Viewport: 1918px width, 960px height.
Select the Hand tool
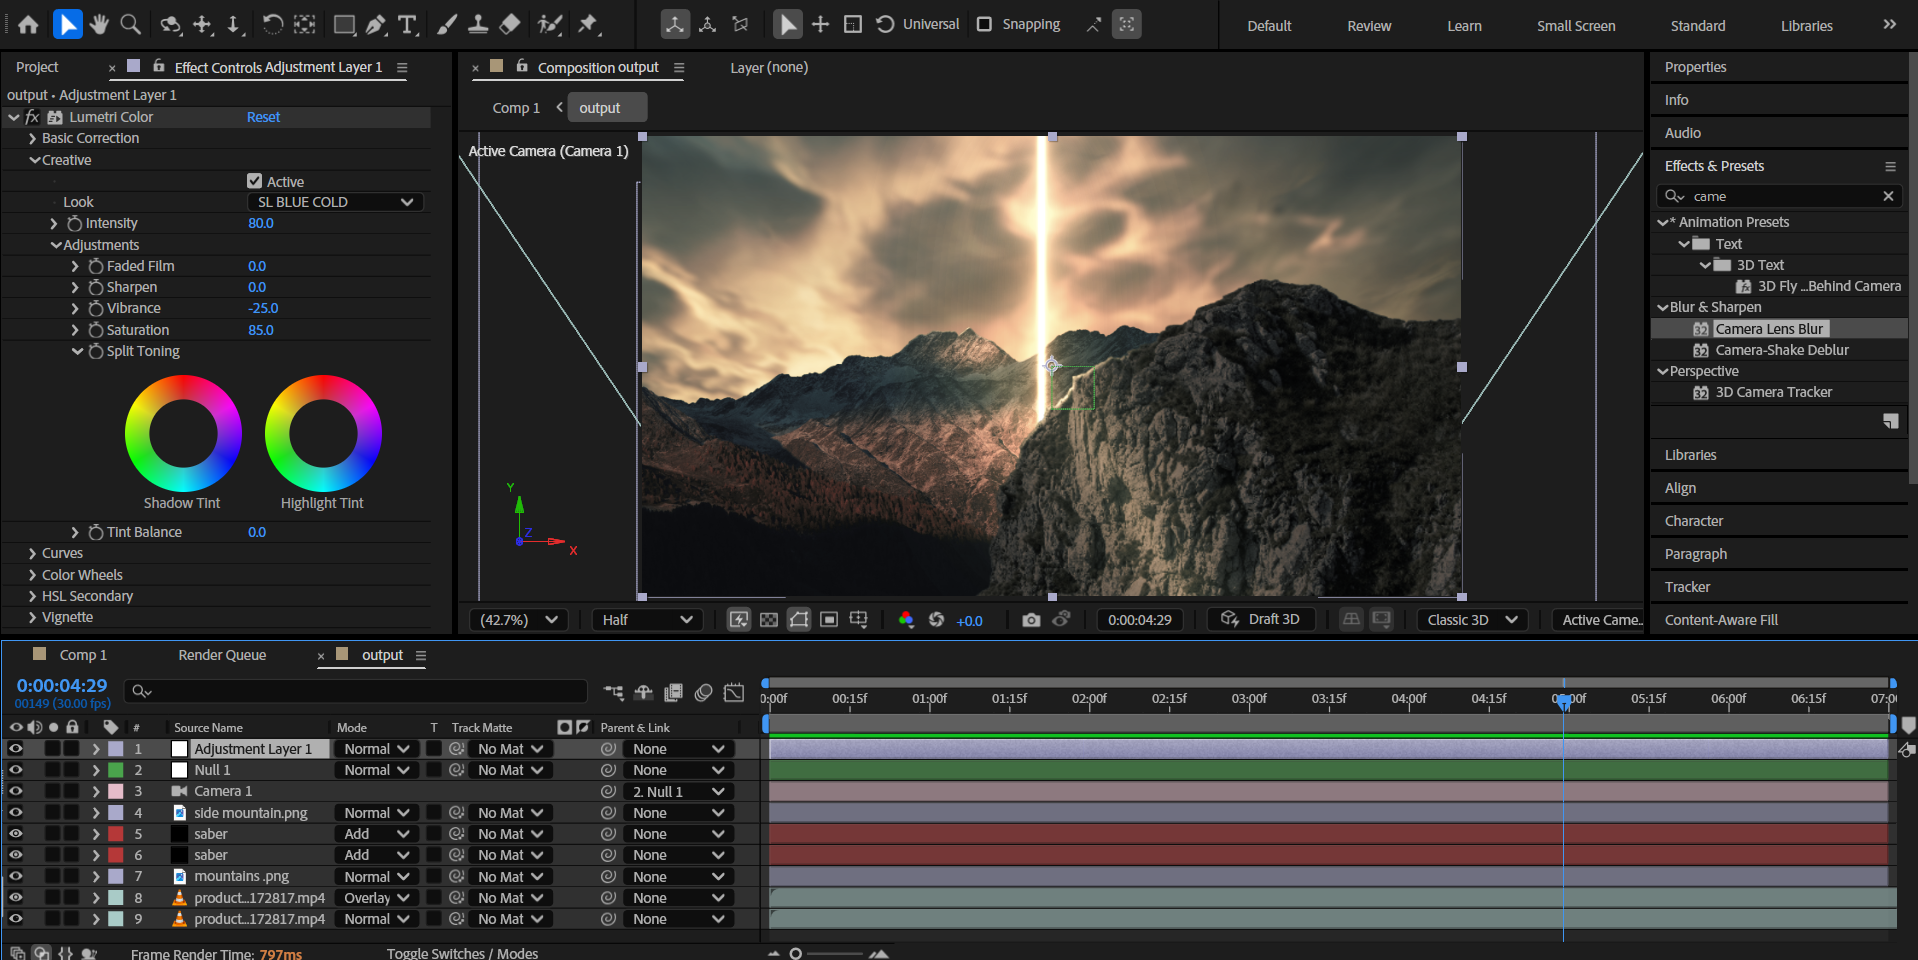[98, 24]
